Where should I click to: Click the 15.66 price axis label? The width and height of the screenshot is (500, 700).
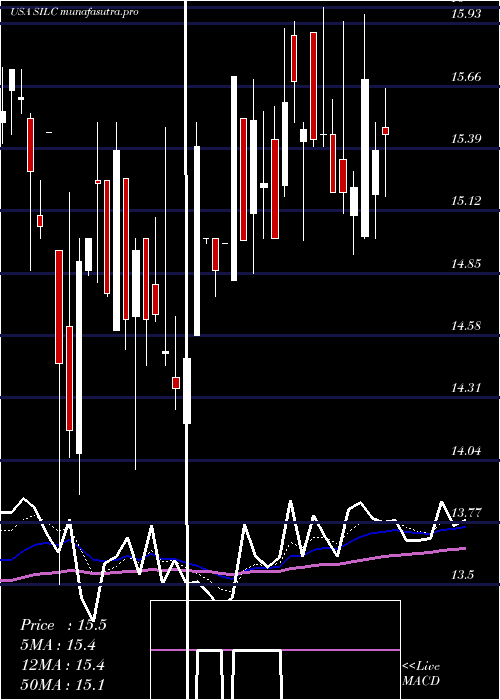click(466, 77)
